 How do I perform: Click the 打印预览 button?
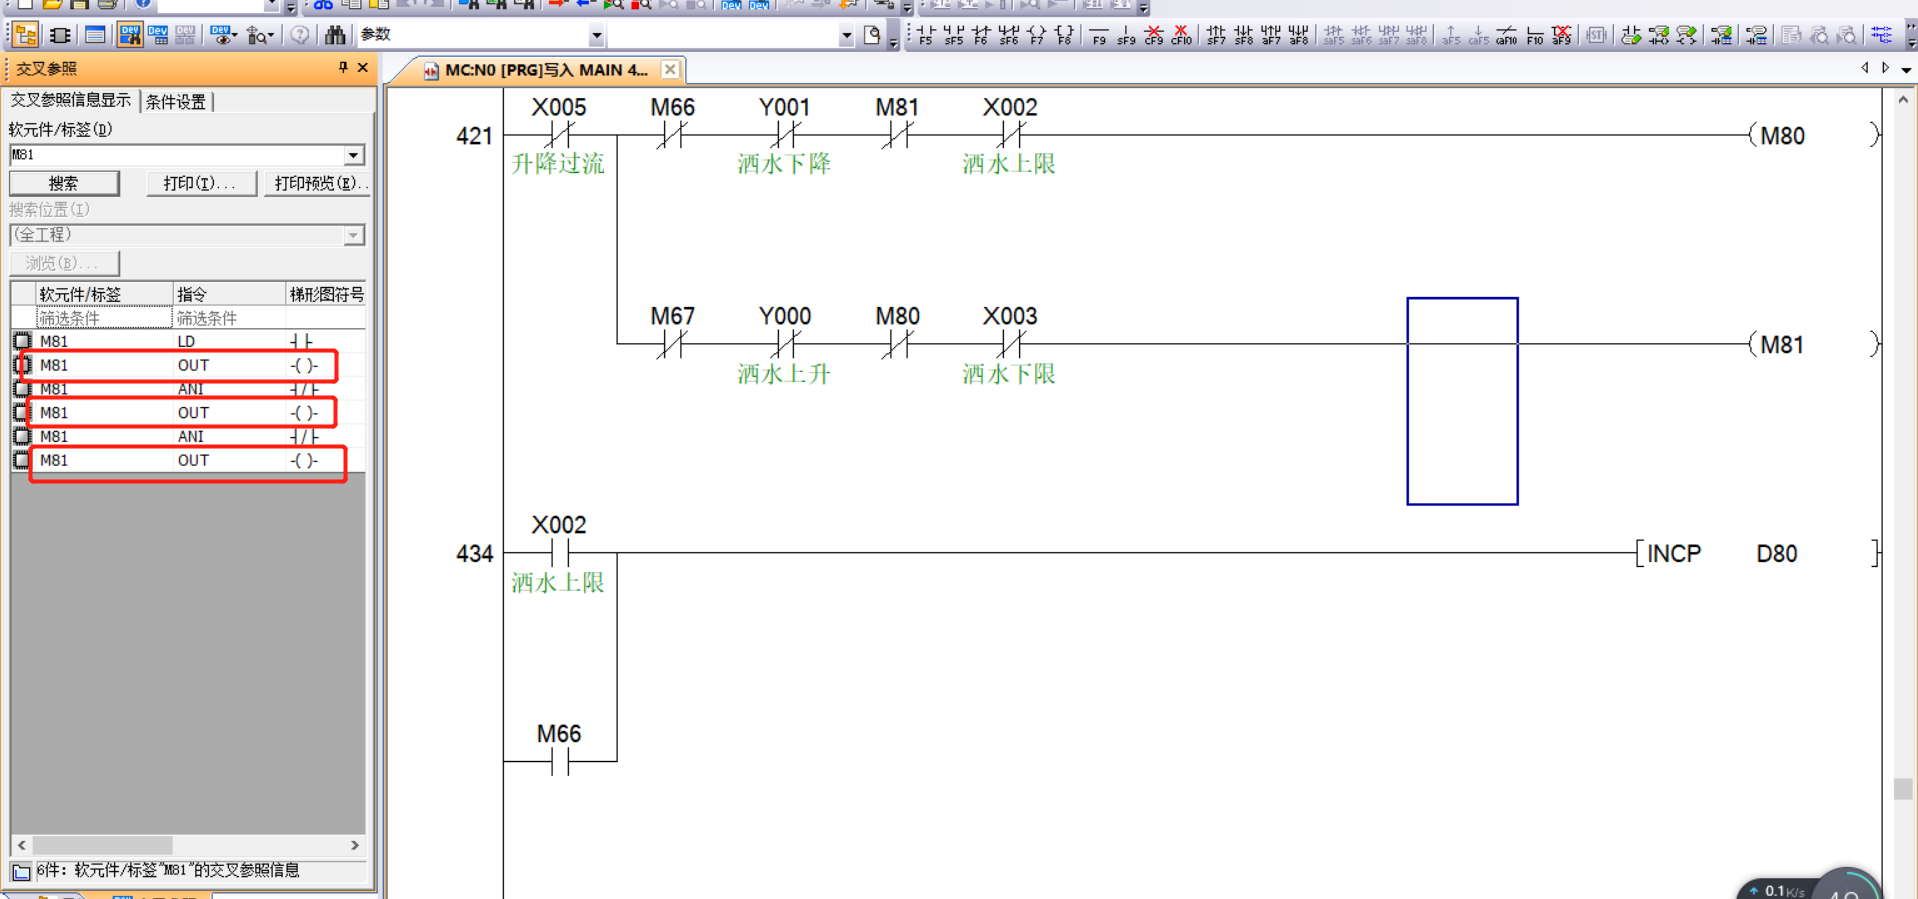pyautogui.click(x=318, y=183)
